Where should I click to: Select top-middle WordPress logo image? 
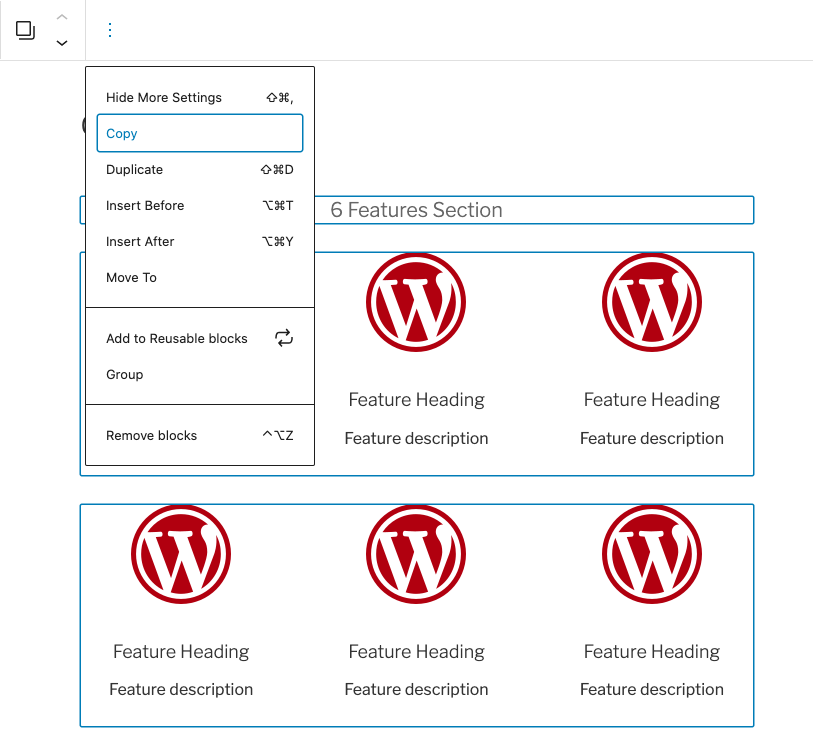[x=416, y=303]
